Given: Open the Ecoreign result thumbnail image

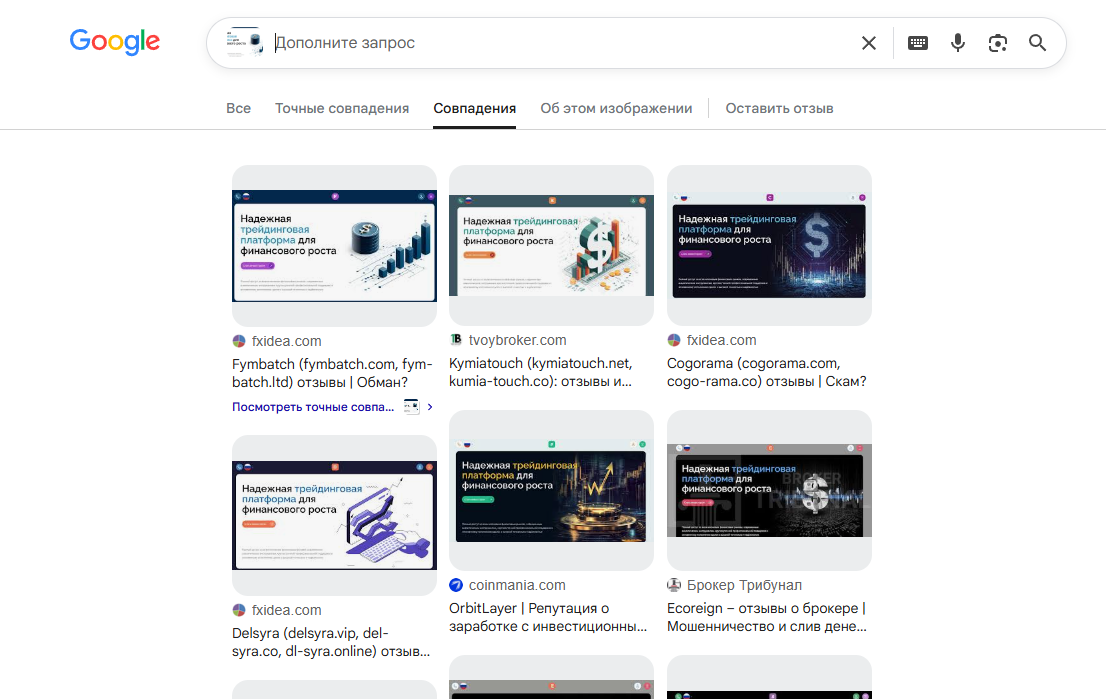Looking at the screenshot, I should point(770,490).
